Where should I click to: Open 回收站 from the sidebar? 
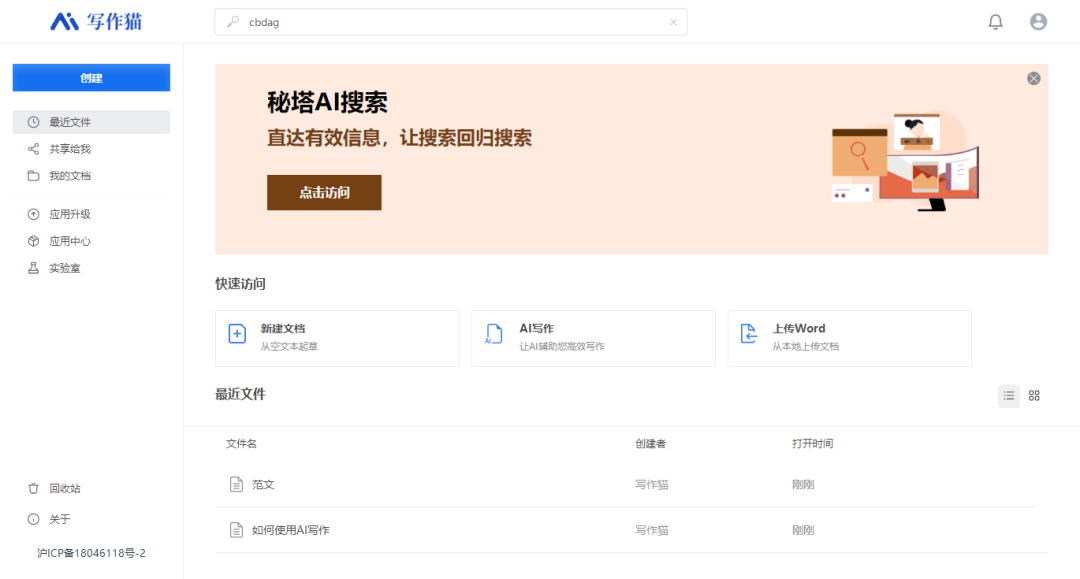coord(91,488)
